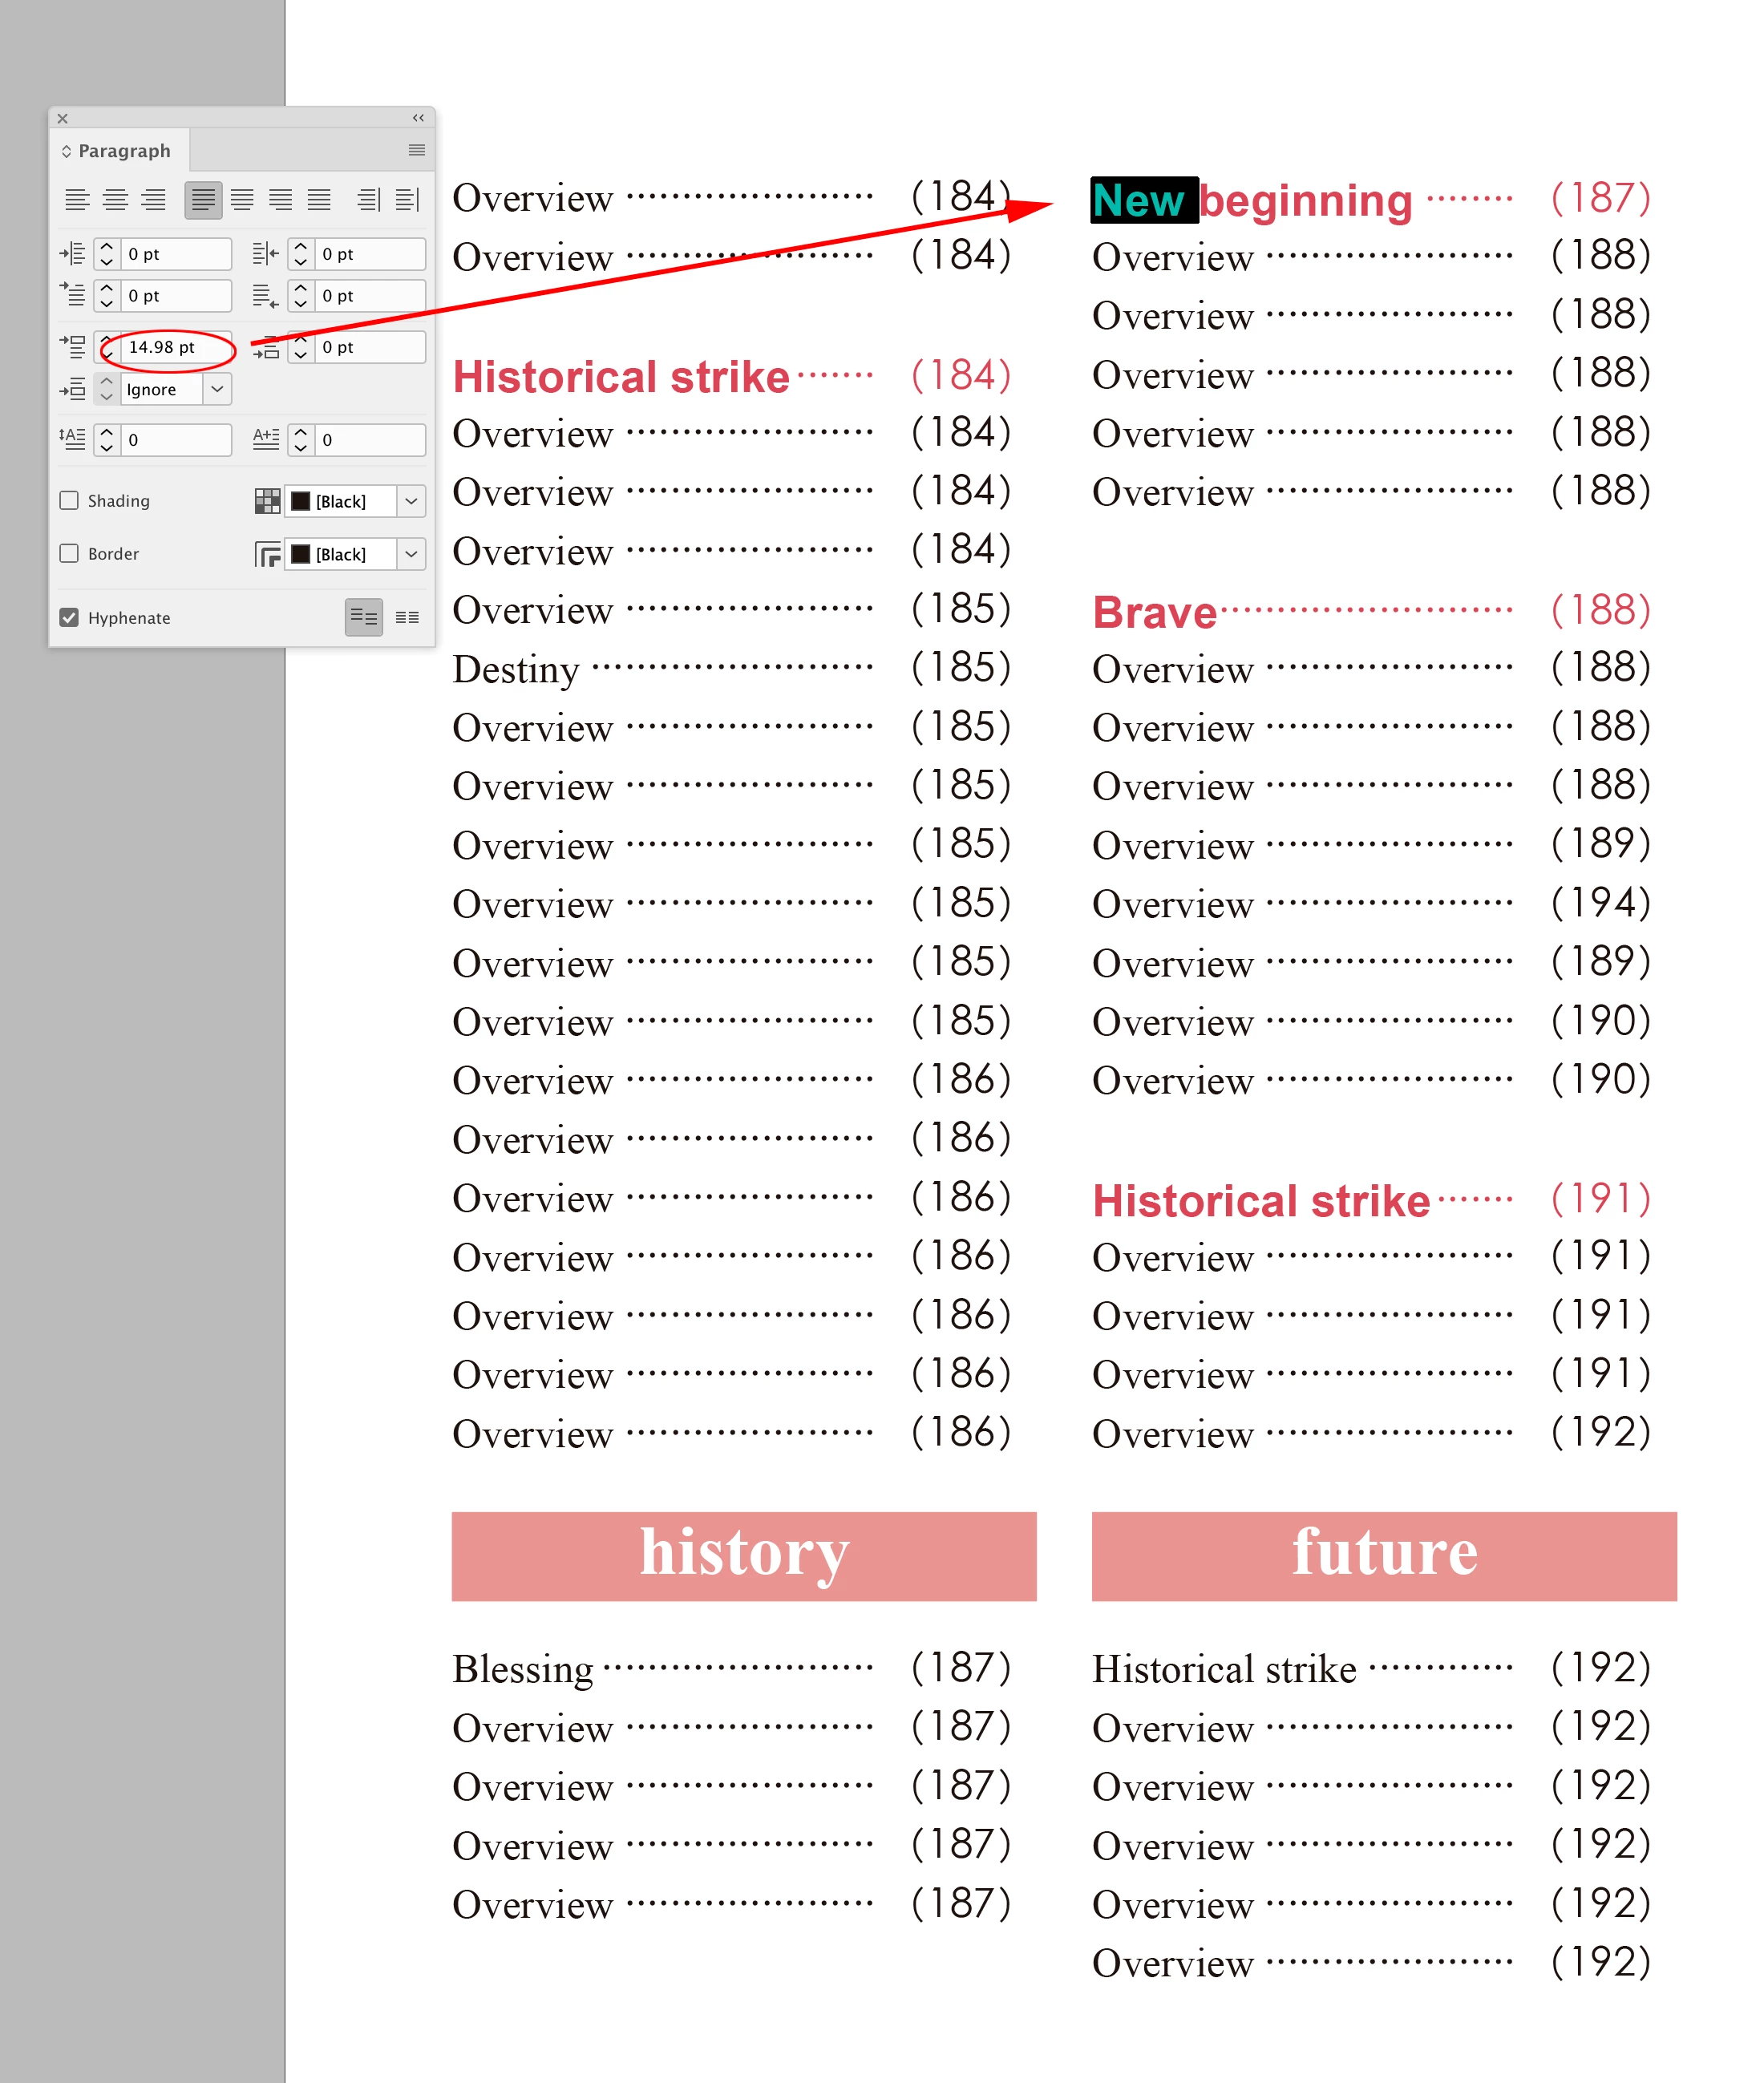Select Justify with last line aligned left

coord(203,200)
